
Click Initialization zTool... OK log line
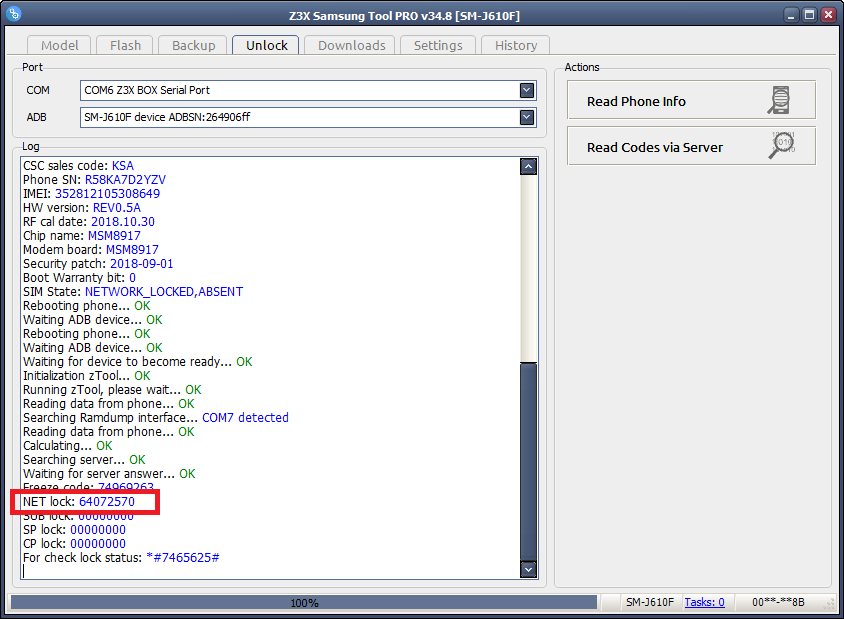(87, 376)
